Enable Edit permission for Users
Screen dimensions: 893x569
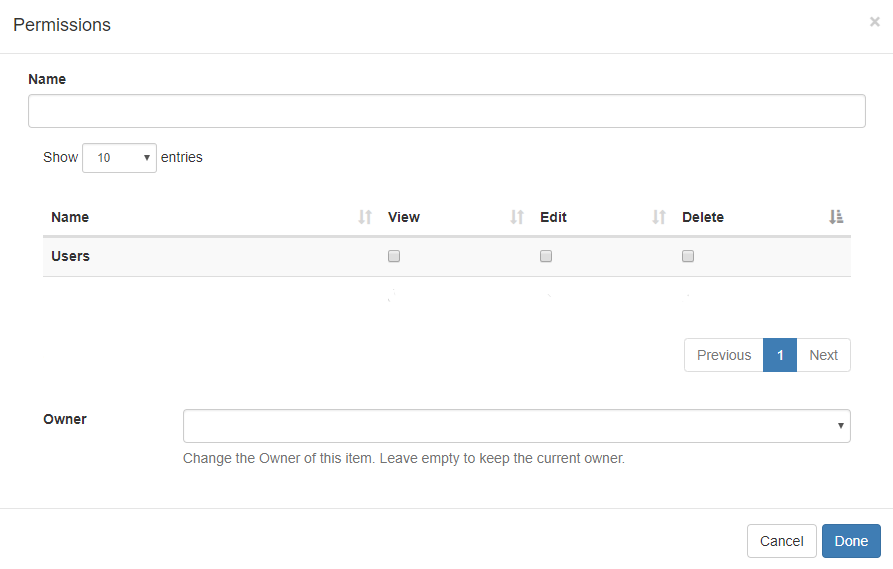tap(546, 256)
